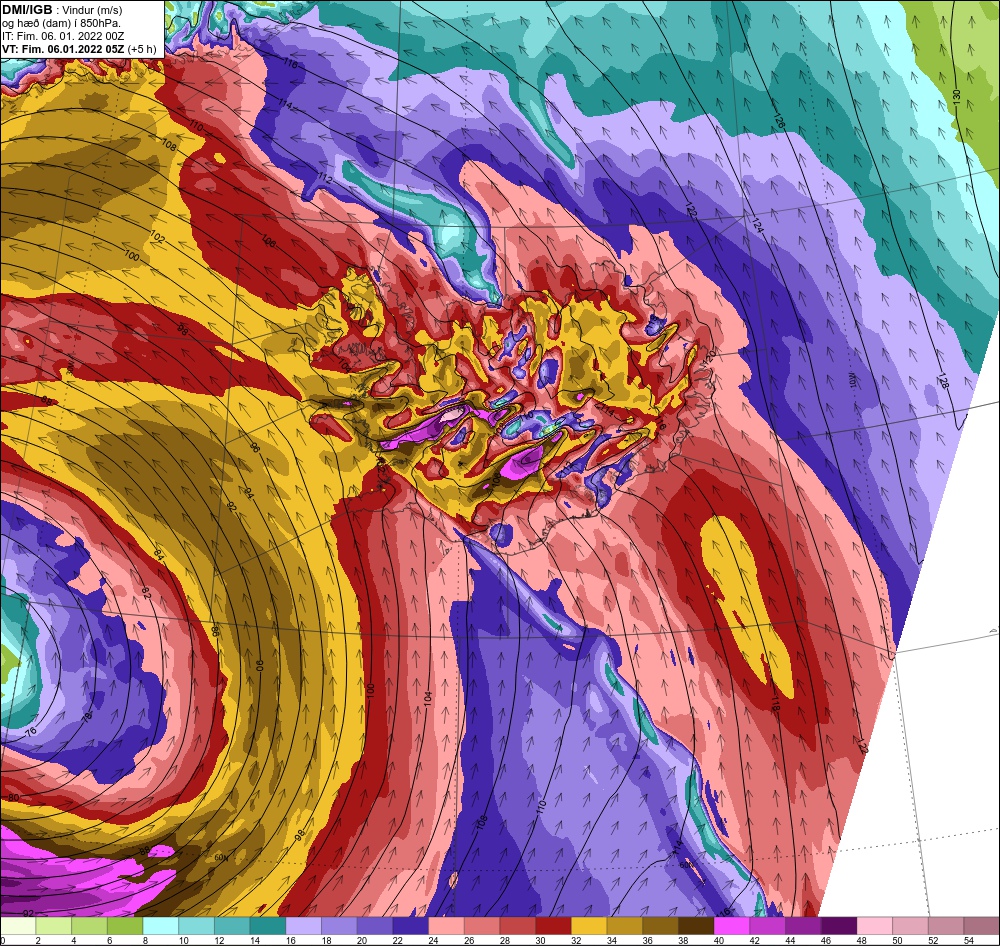
Task: Click the '76' height contour label
Action: click(31, 731)
